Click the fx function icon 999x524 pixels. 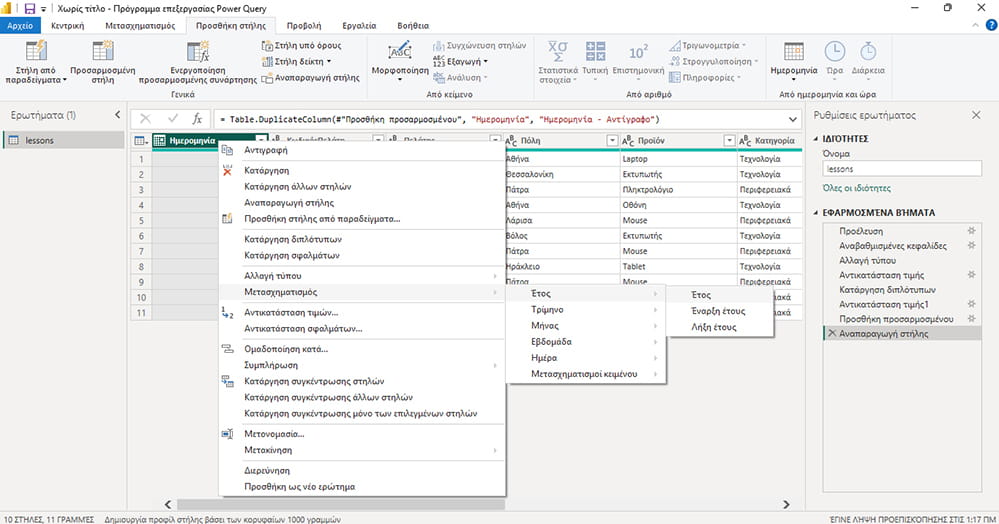[x=198, y=119]
